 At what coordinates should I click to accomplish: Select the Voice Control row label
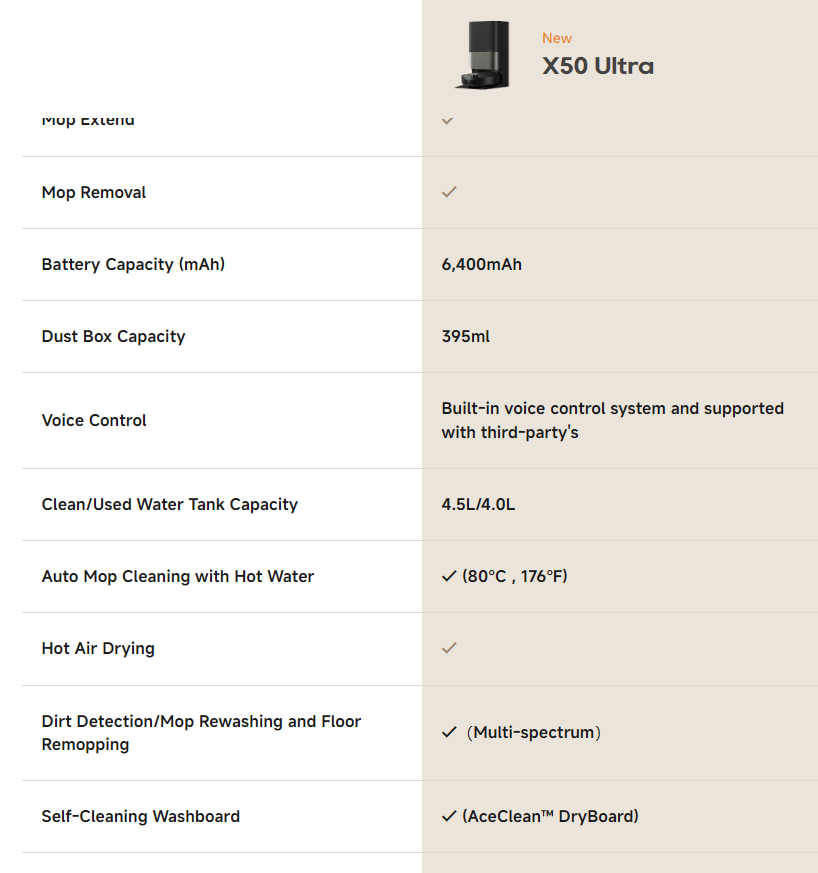click(94, 420)
